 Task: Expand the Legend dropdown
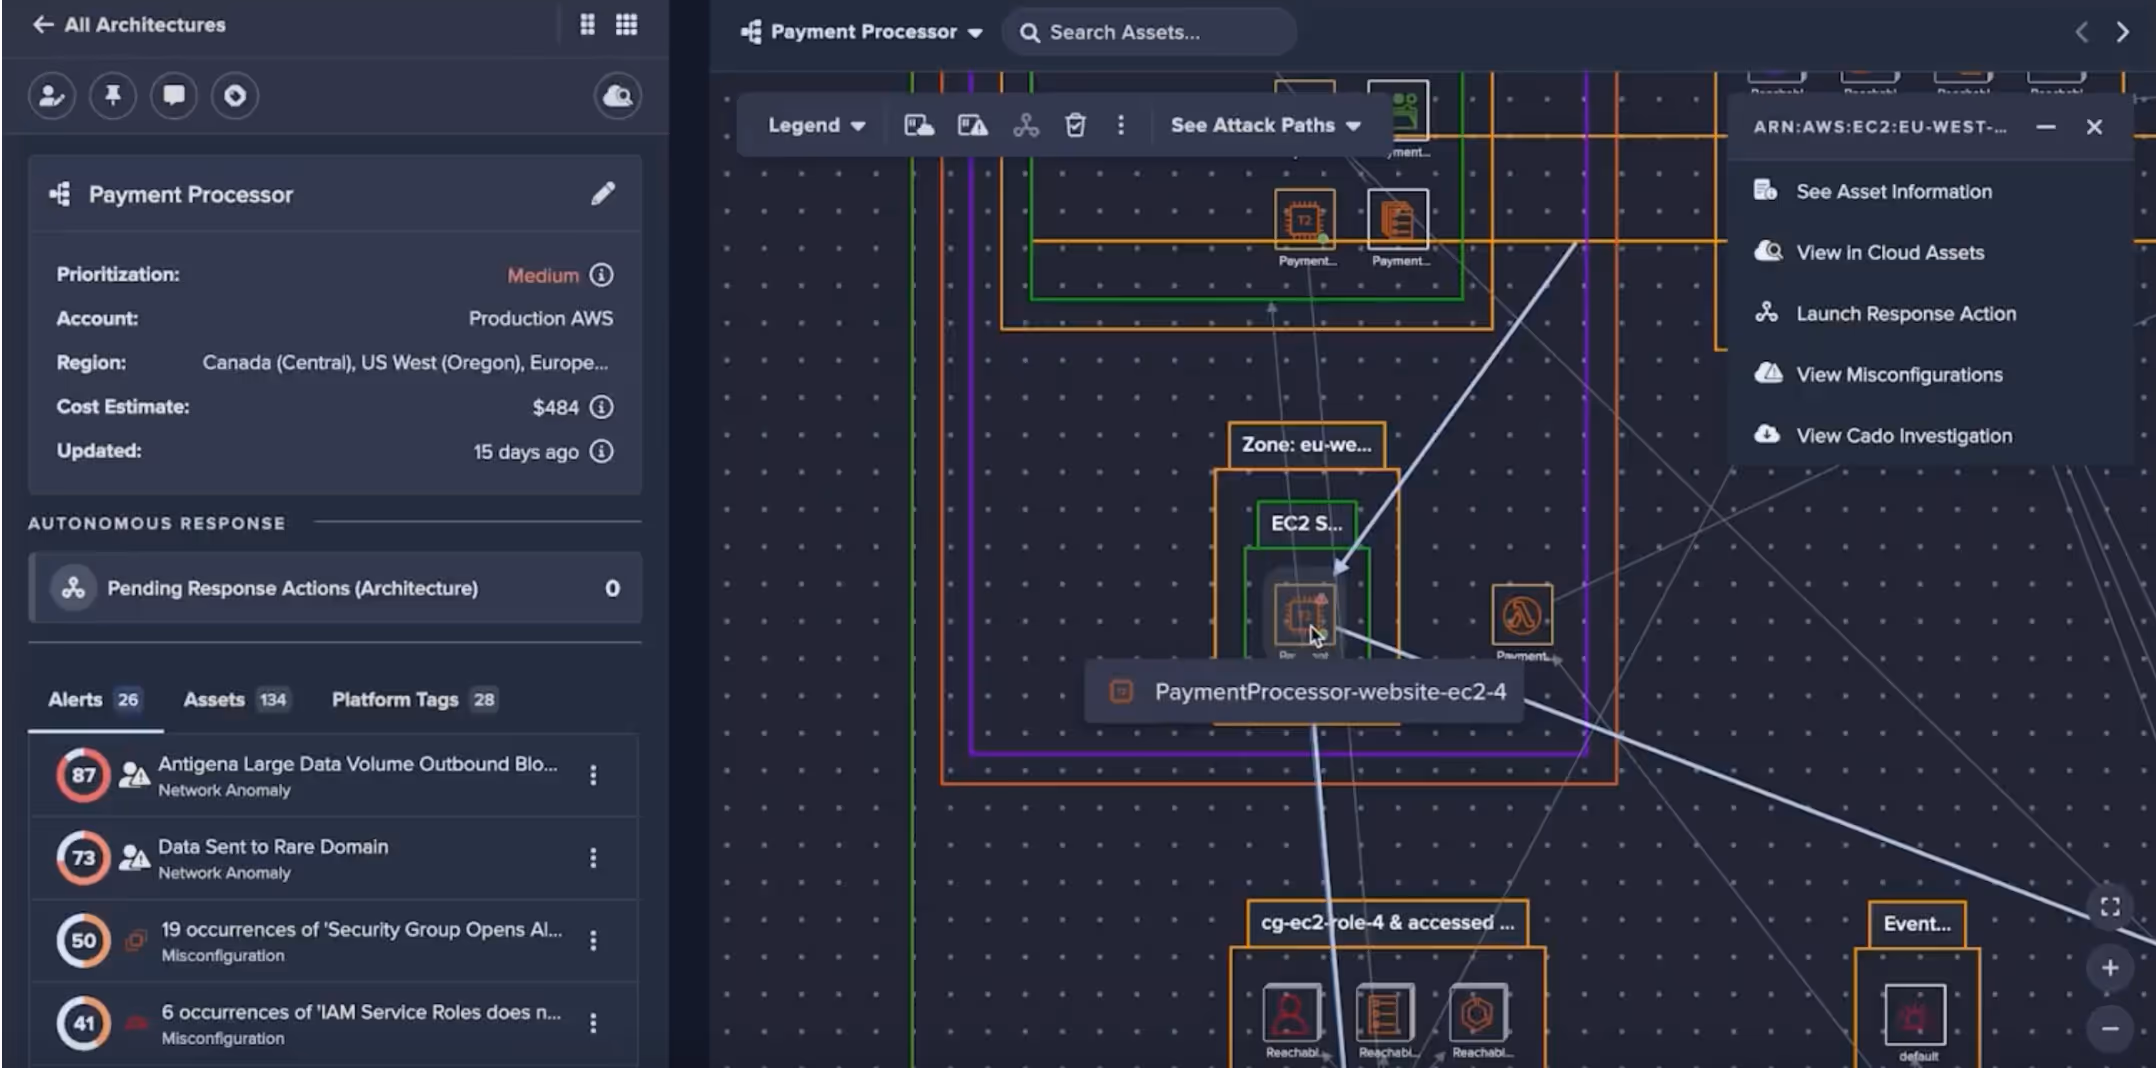(x=816, y=125)
